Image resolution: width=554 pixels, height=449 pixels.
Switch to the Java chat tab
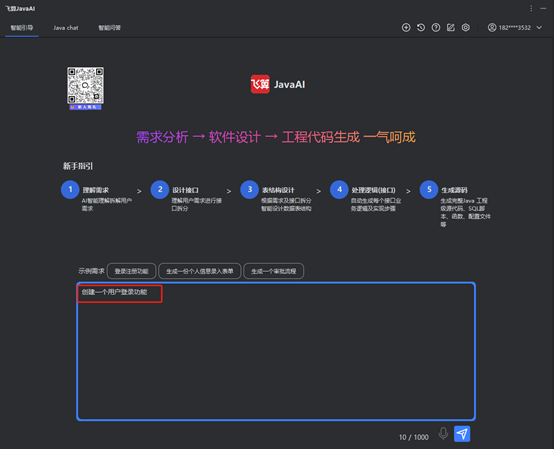click(x=66, y=28)
